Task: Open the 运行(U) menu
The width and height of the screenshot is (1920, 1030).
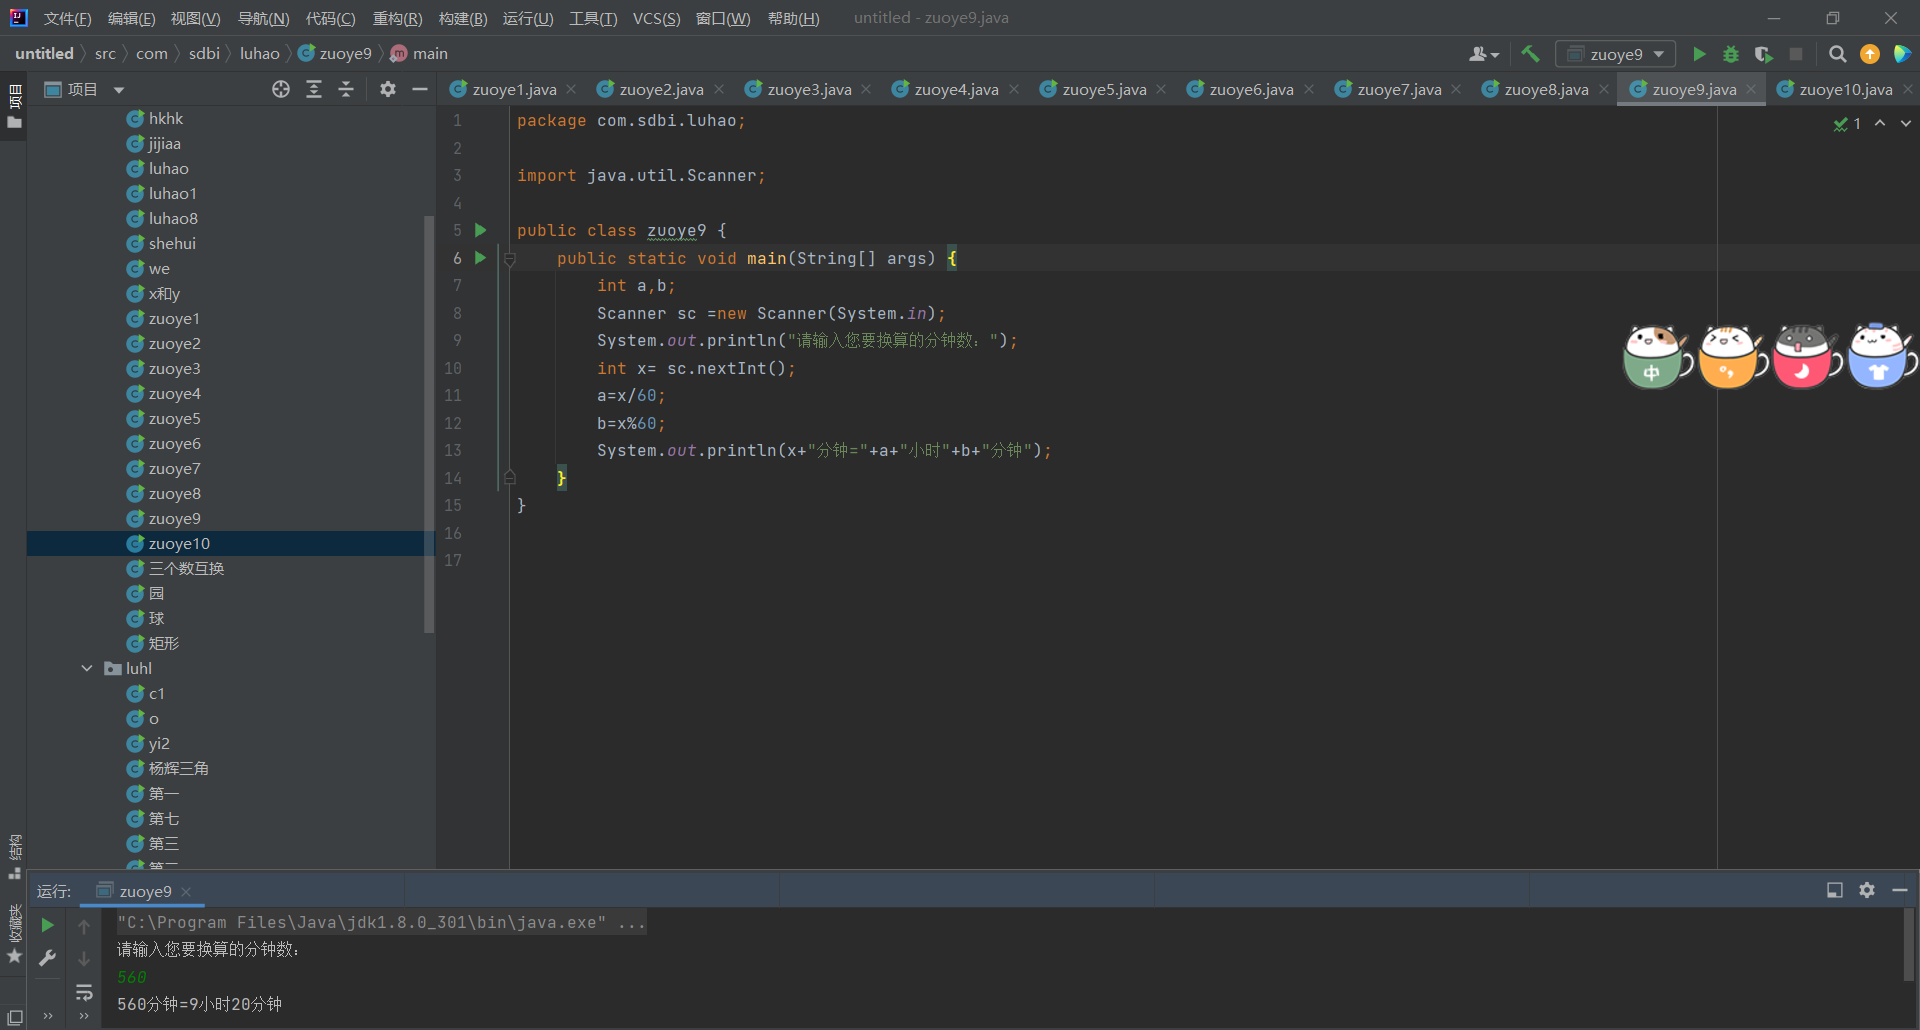Action: click(527, 18)
